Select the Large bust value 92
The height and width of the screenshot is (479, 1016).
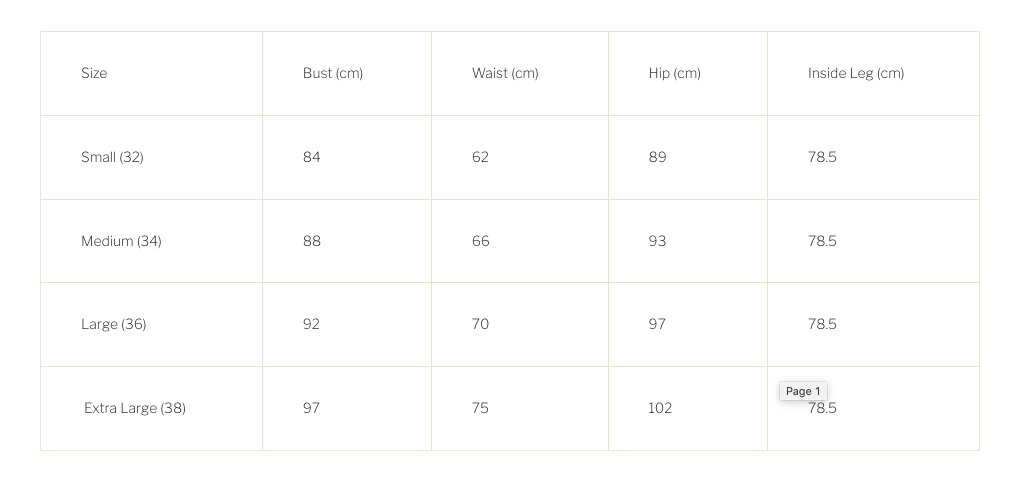point(312,324)
